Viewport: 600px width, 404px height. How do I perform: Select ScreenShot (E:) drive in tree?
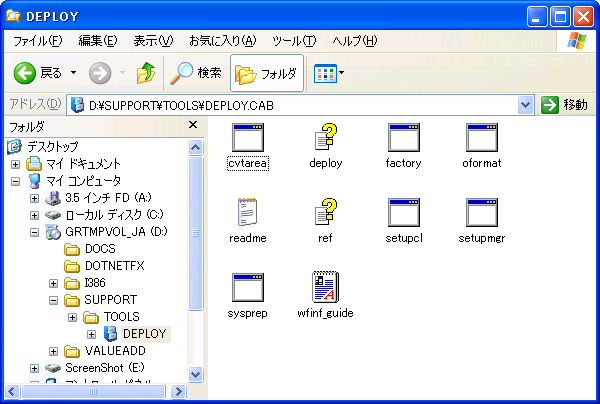[104, 368]
